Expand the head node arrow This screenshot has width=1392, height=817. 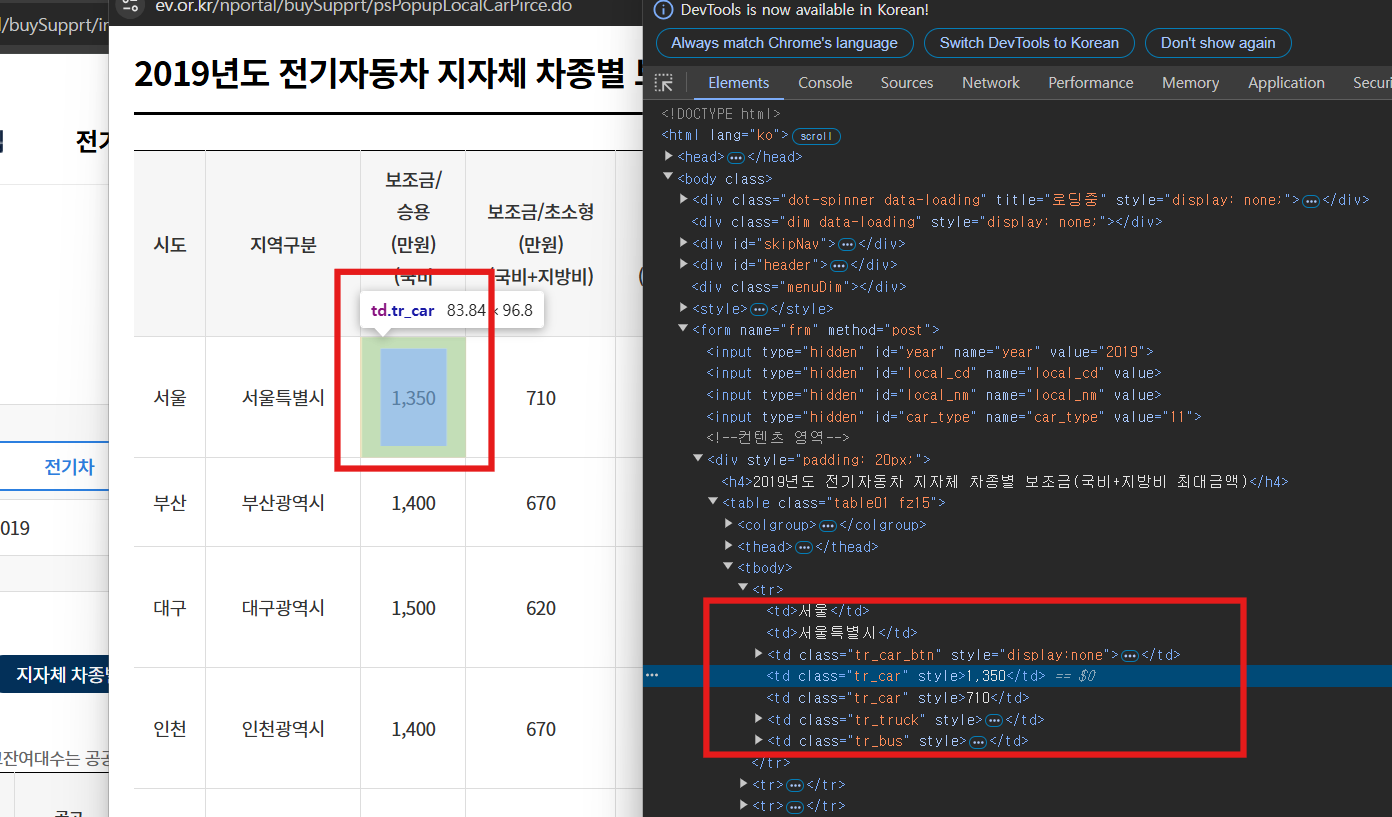pos(668,156)
